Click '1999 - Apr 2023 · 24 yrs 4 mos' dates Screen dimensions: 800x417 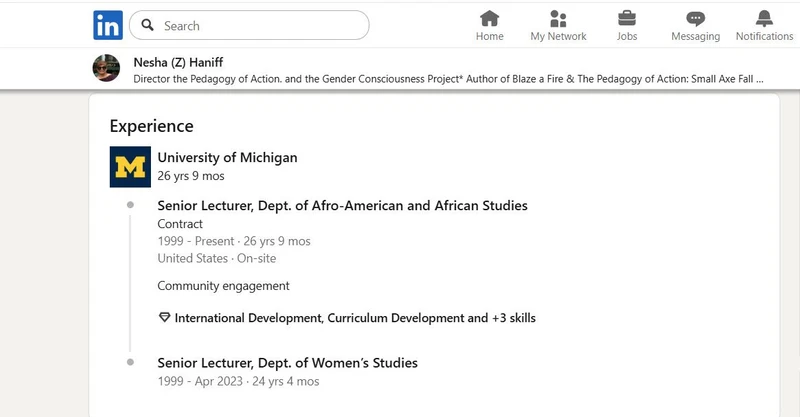[x=238, y=381]
